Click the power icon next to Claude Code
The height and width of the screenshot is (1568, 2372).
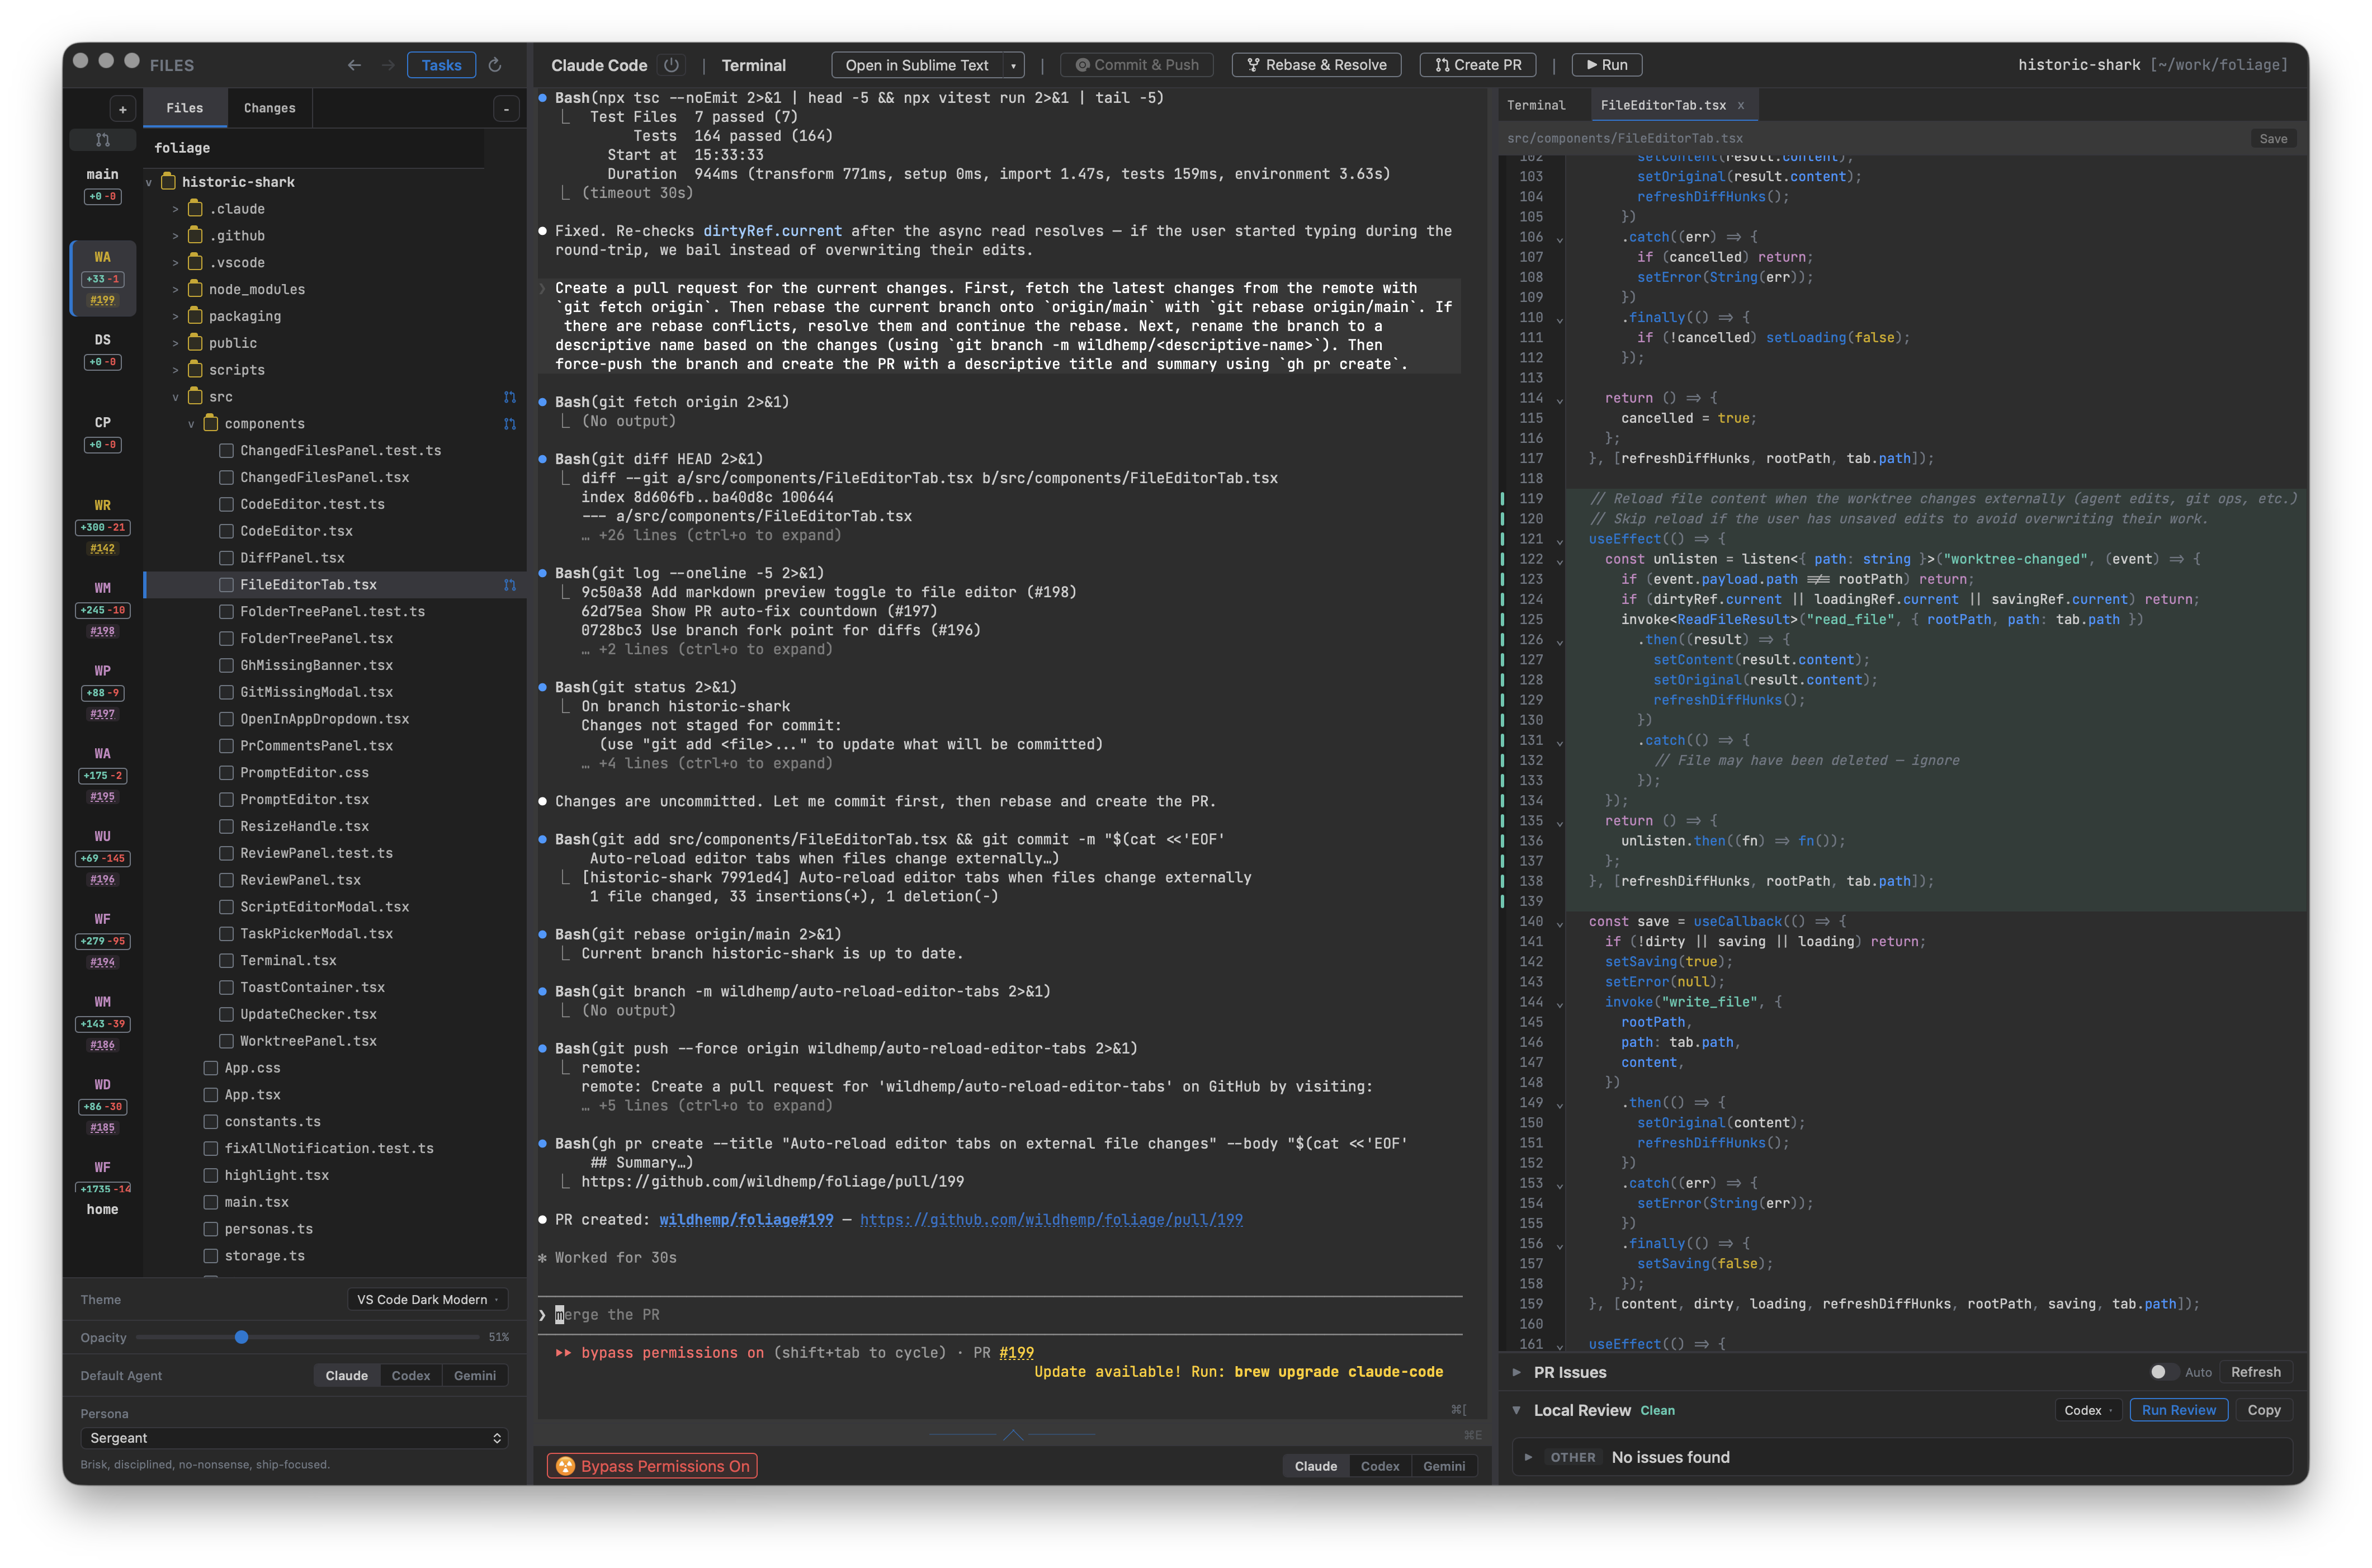tap(672, 65)
